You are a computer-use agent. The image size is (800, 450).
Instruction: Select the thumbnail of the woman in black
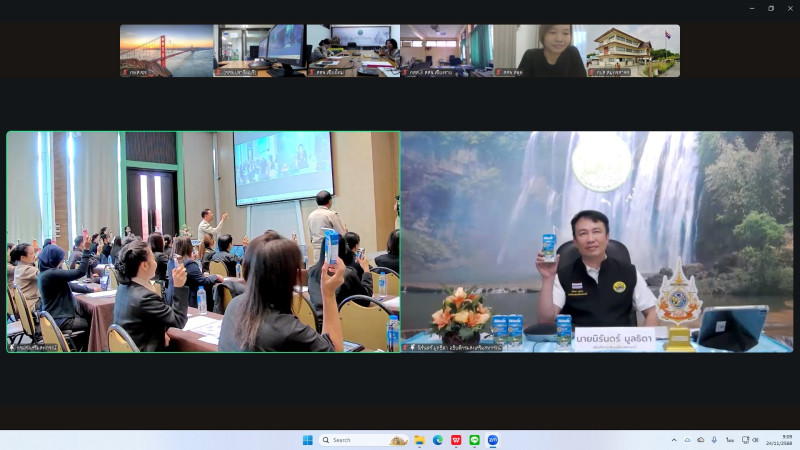[x=539, y=51]
